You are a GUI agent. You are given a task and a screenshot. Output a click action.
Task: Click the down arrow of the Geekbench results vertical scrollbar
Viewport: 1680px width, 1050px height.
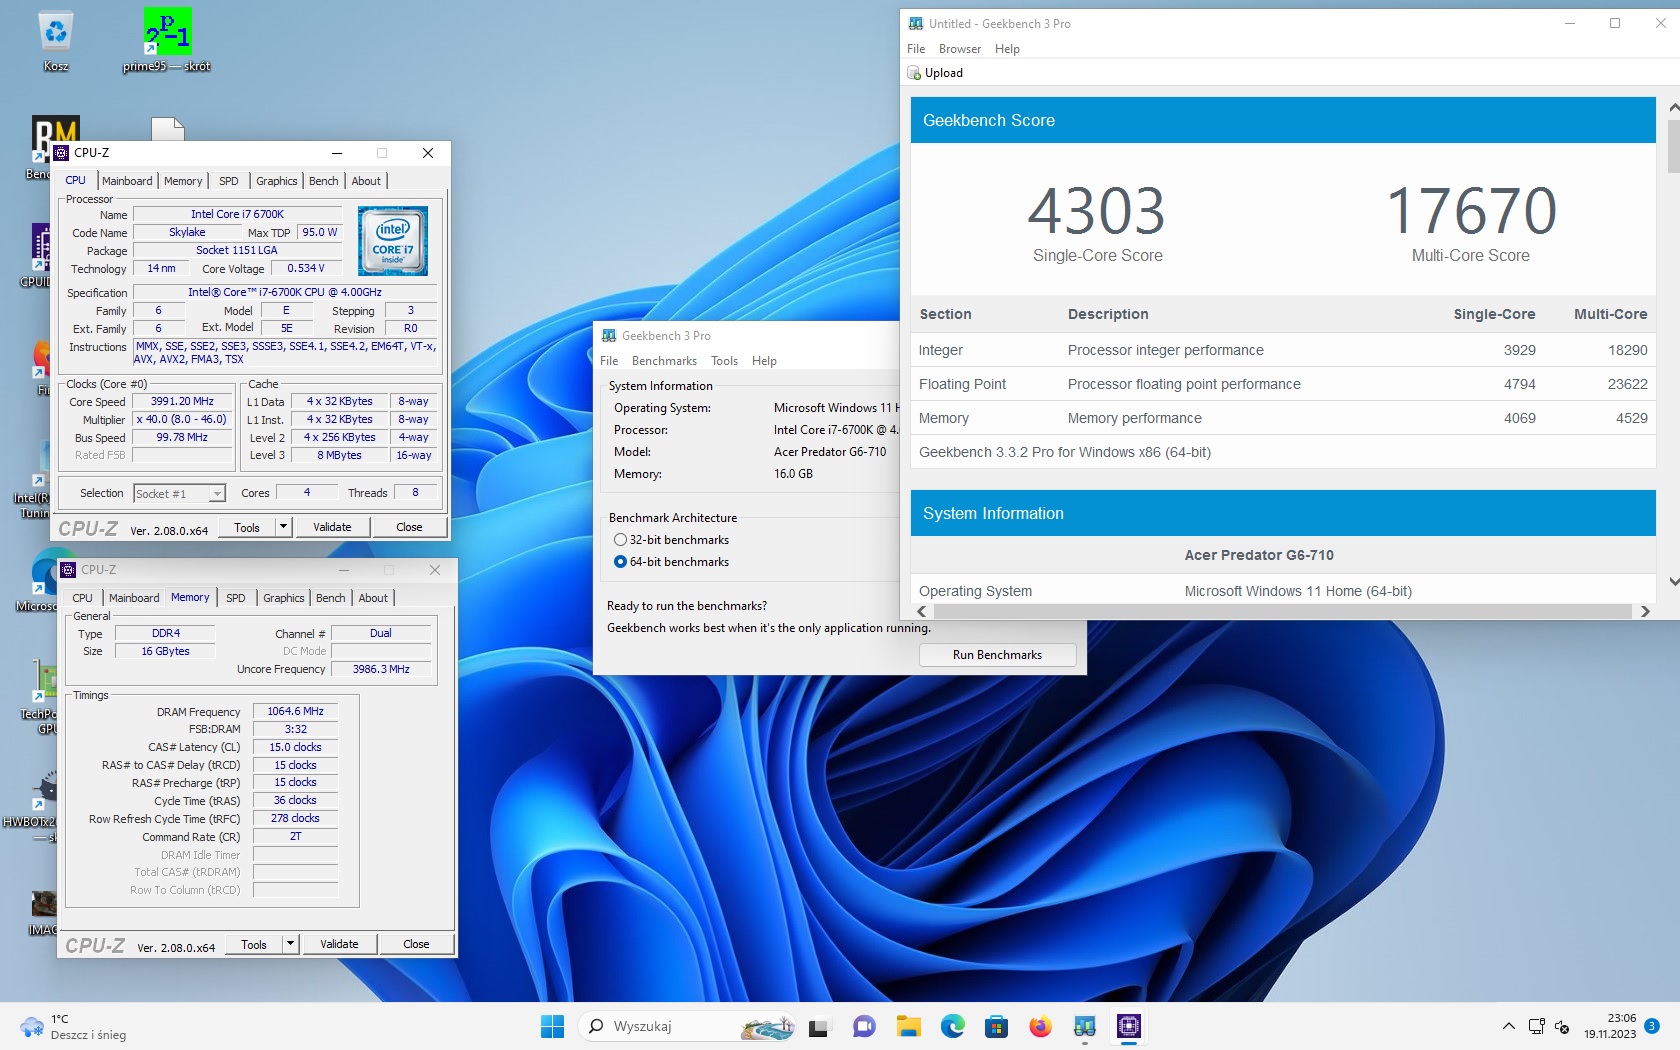pos(1673,582)
